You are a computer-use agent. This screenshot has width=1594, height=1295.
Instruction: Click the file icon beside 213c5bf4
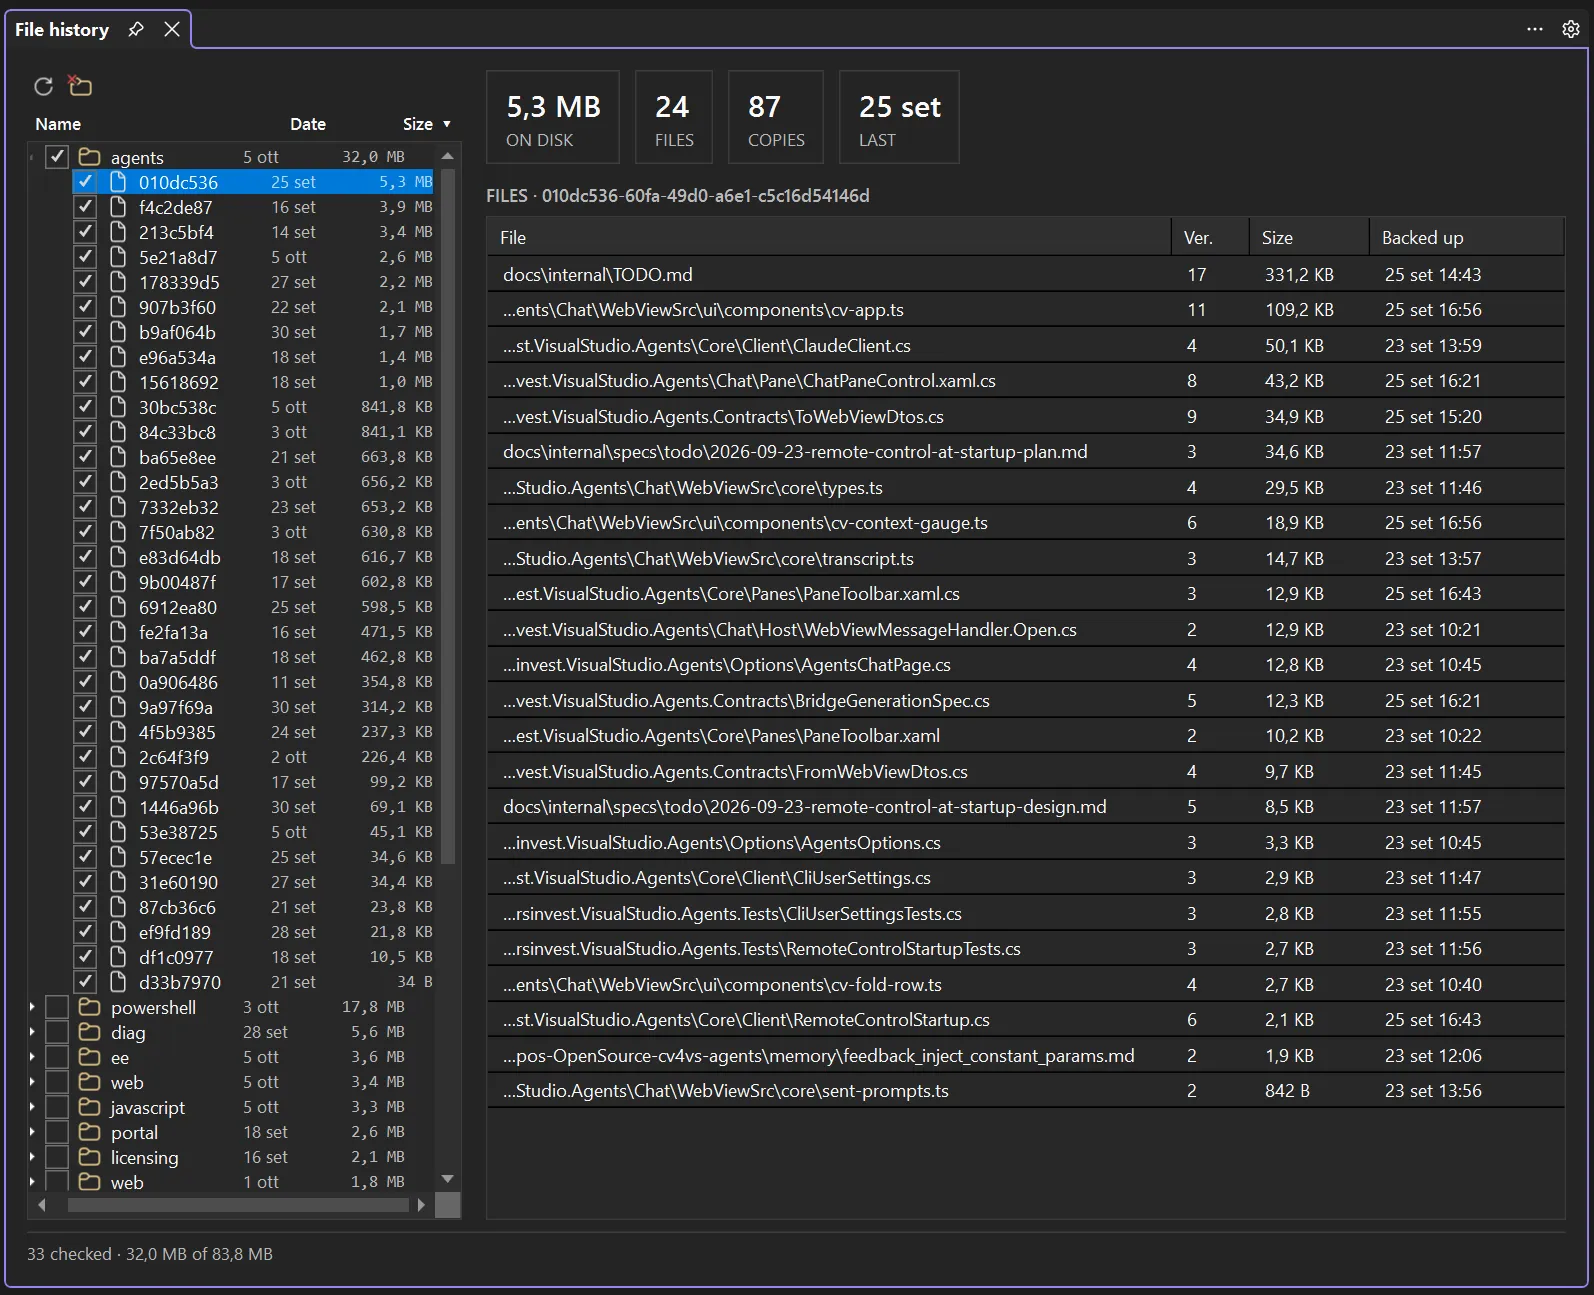click(x=118, y=232)
